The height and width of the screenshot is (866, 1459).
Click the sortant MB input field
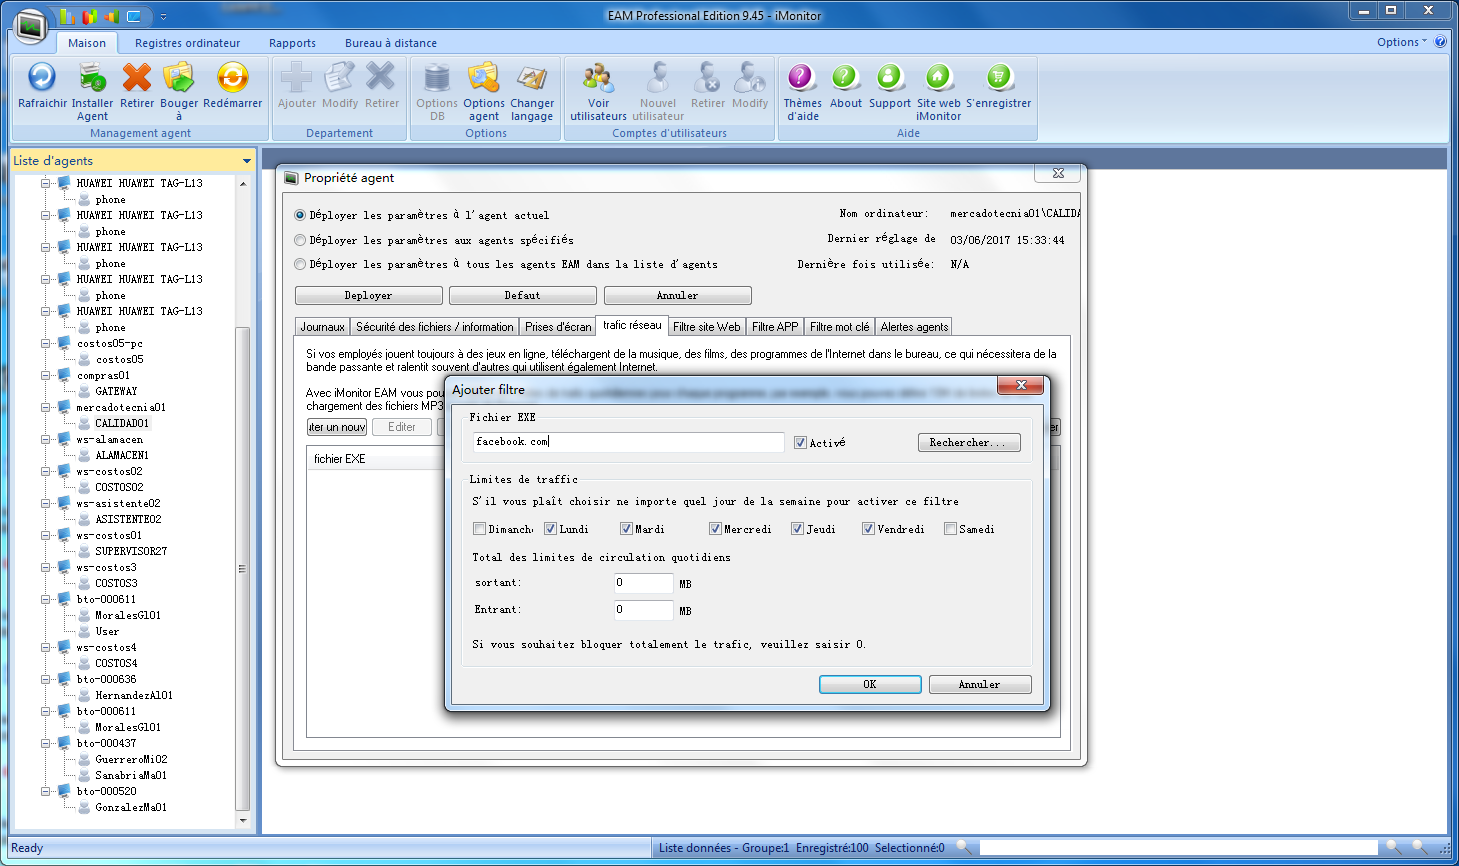coord(643,583)
